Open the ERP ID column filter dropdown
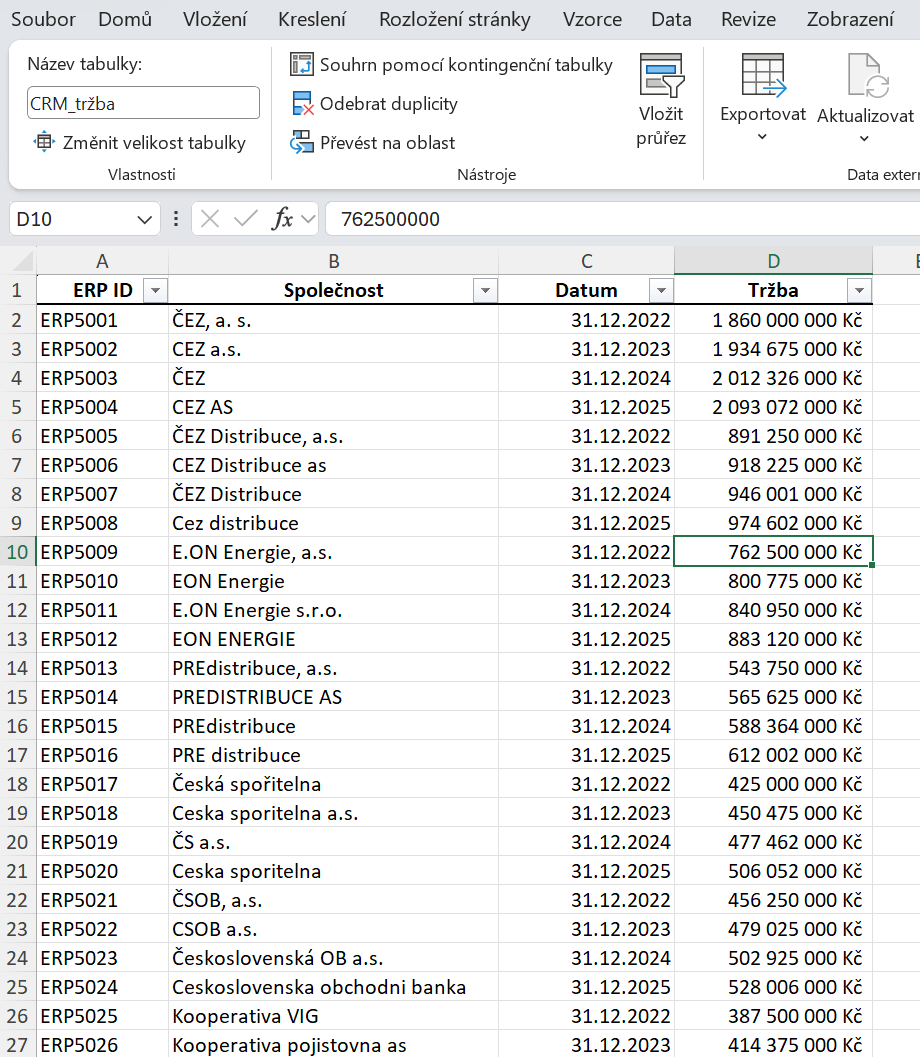This screenshot has height=1057, width=920. click(x=155, y=291)
